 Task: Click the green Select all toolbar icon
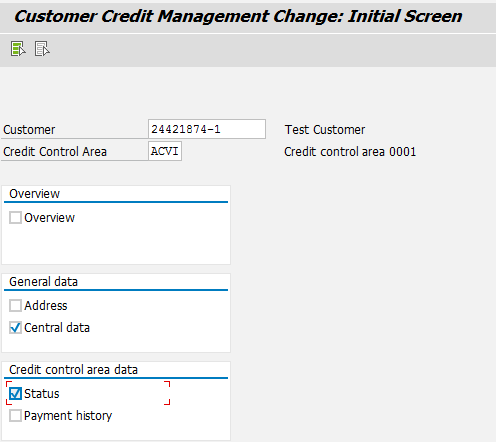coord(18,49)
